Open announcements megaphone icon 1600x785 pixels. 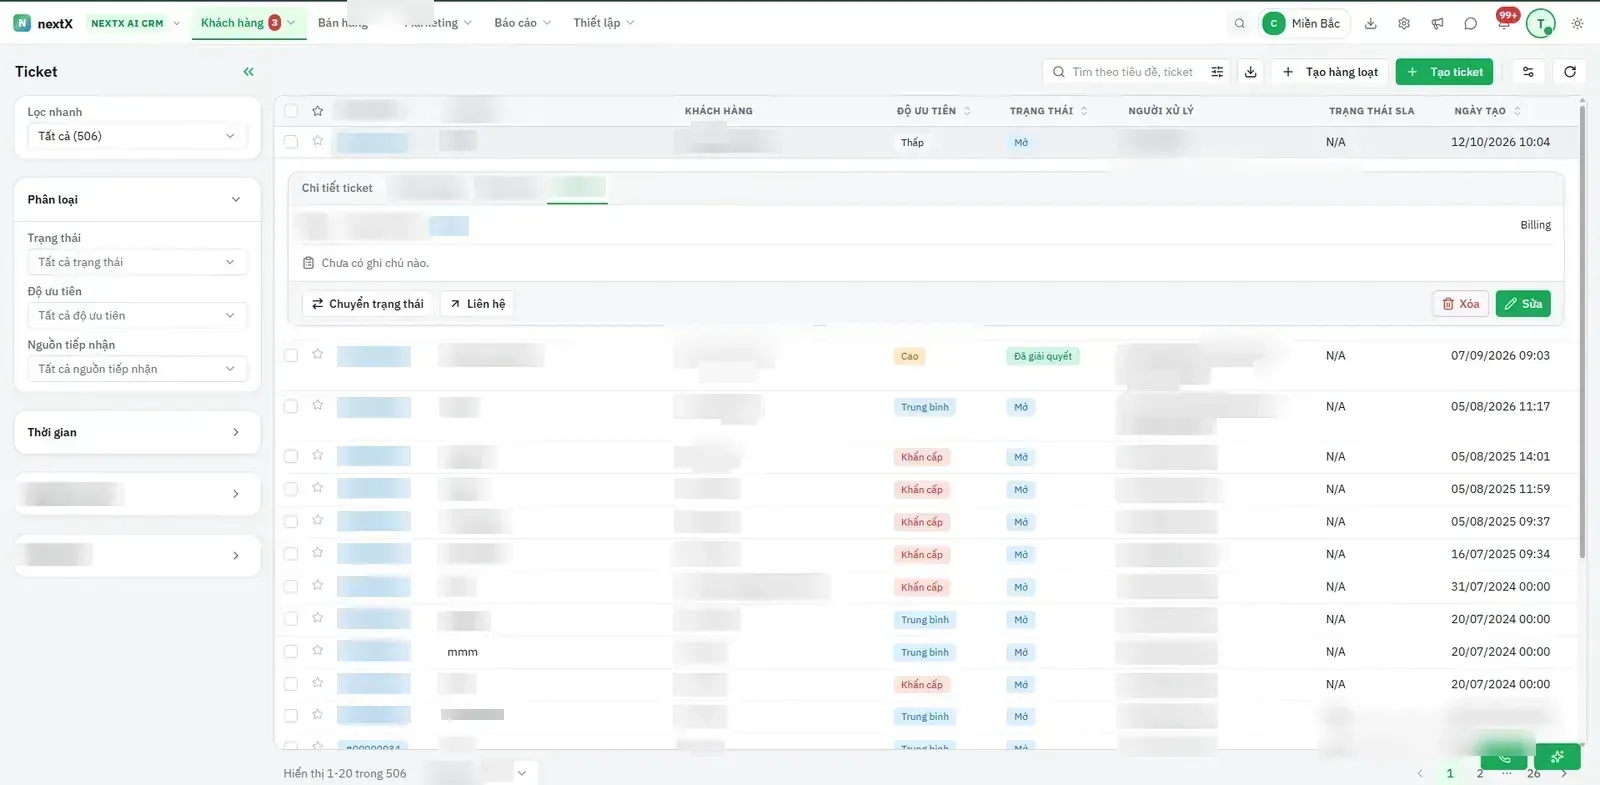click(x=1437, y=23)
